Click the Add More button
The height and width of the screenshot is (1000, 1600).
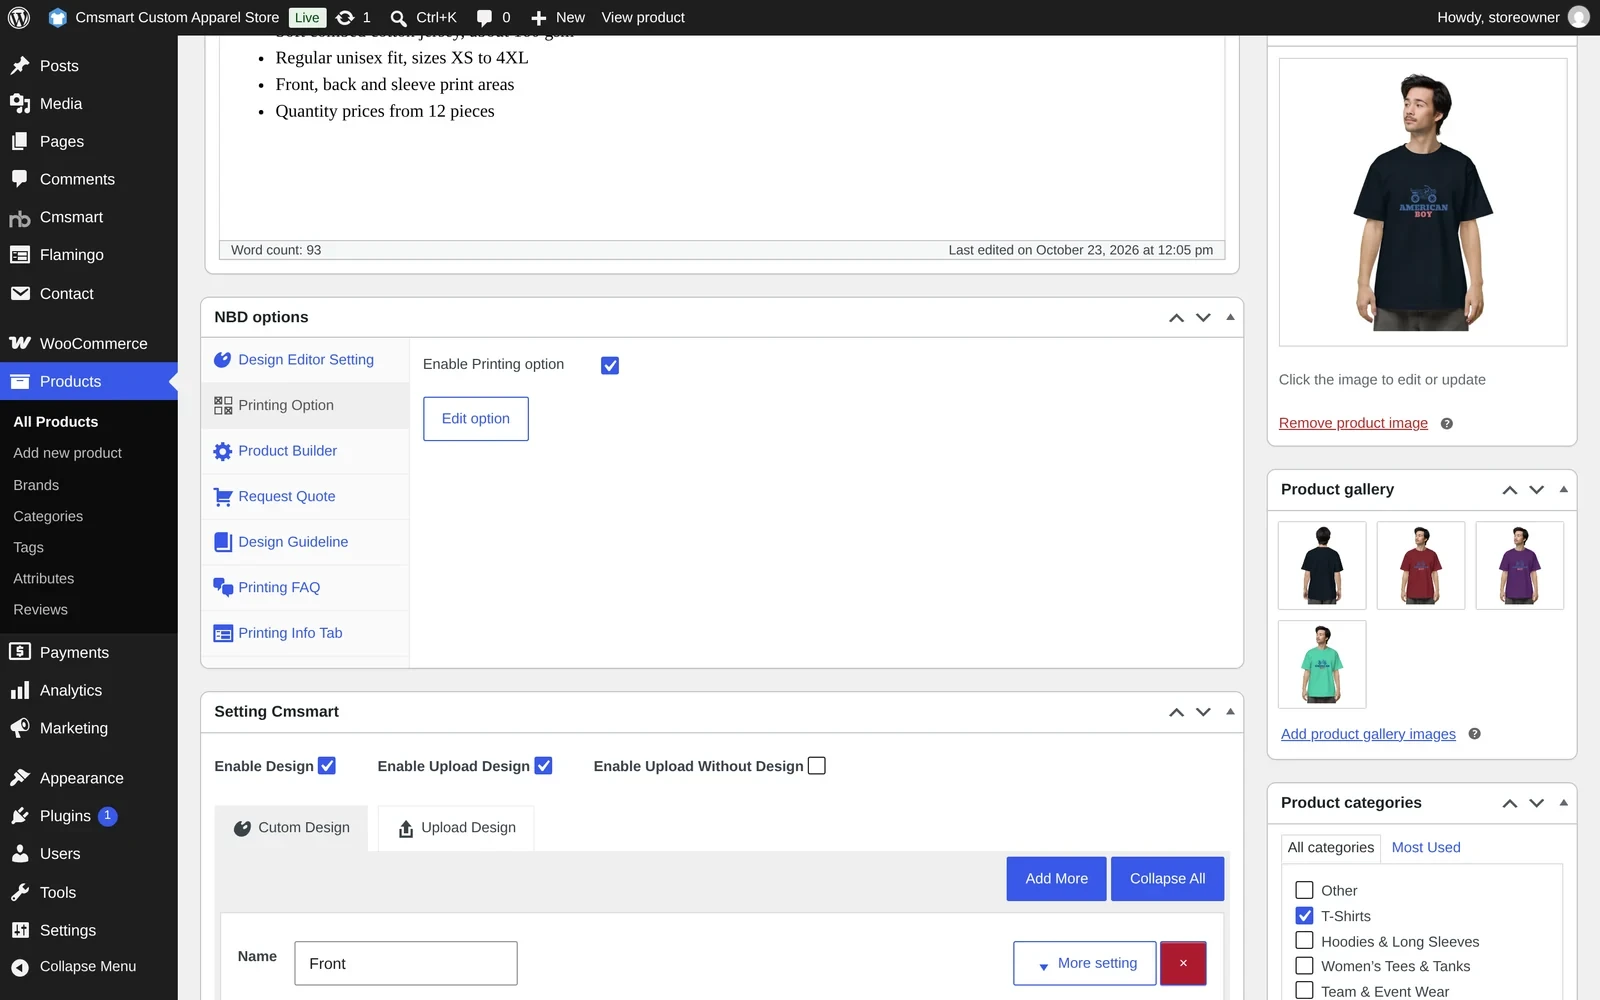pyautogui.click(x=1056, y=879)
